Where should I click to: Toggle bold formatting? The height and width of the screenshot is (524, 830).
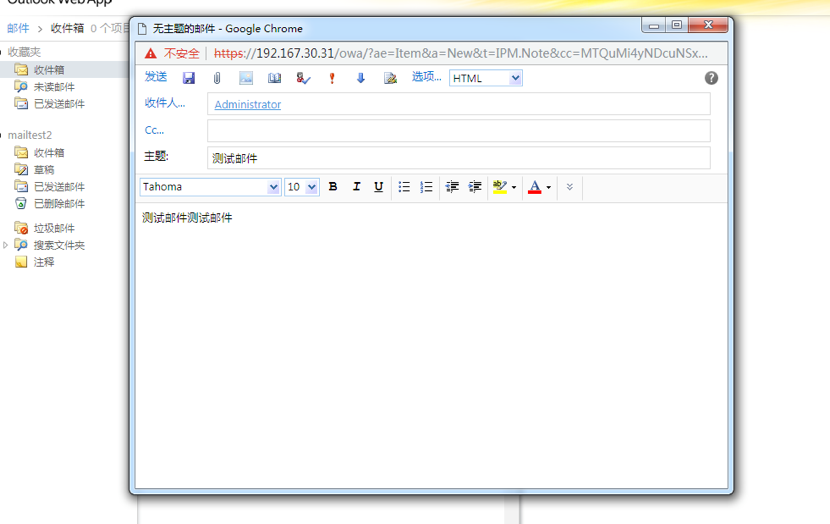pyautogui.click(x=333, y=187)
